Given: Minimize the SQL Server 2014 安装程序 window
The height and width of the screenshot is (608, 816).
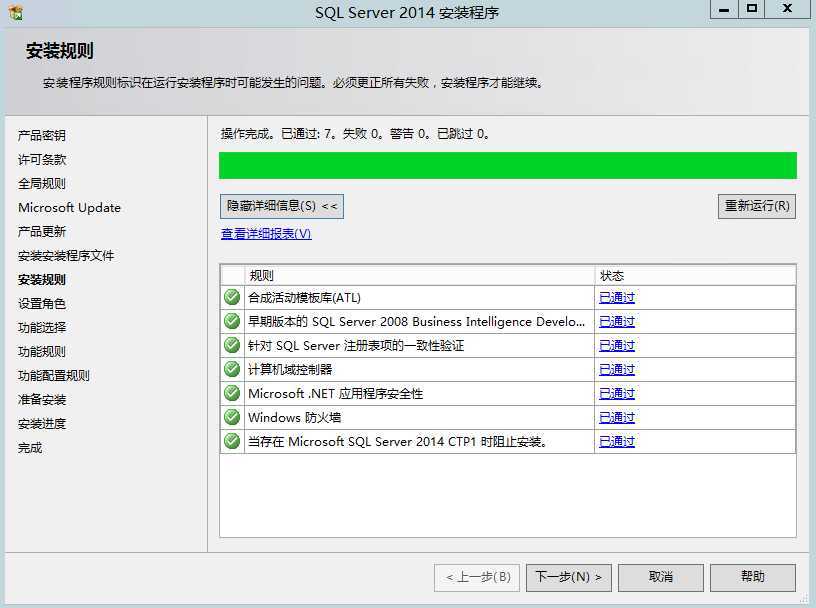Looking at the screenshot, I should pos(724,9).
